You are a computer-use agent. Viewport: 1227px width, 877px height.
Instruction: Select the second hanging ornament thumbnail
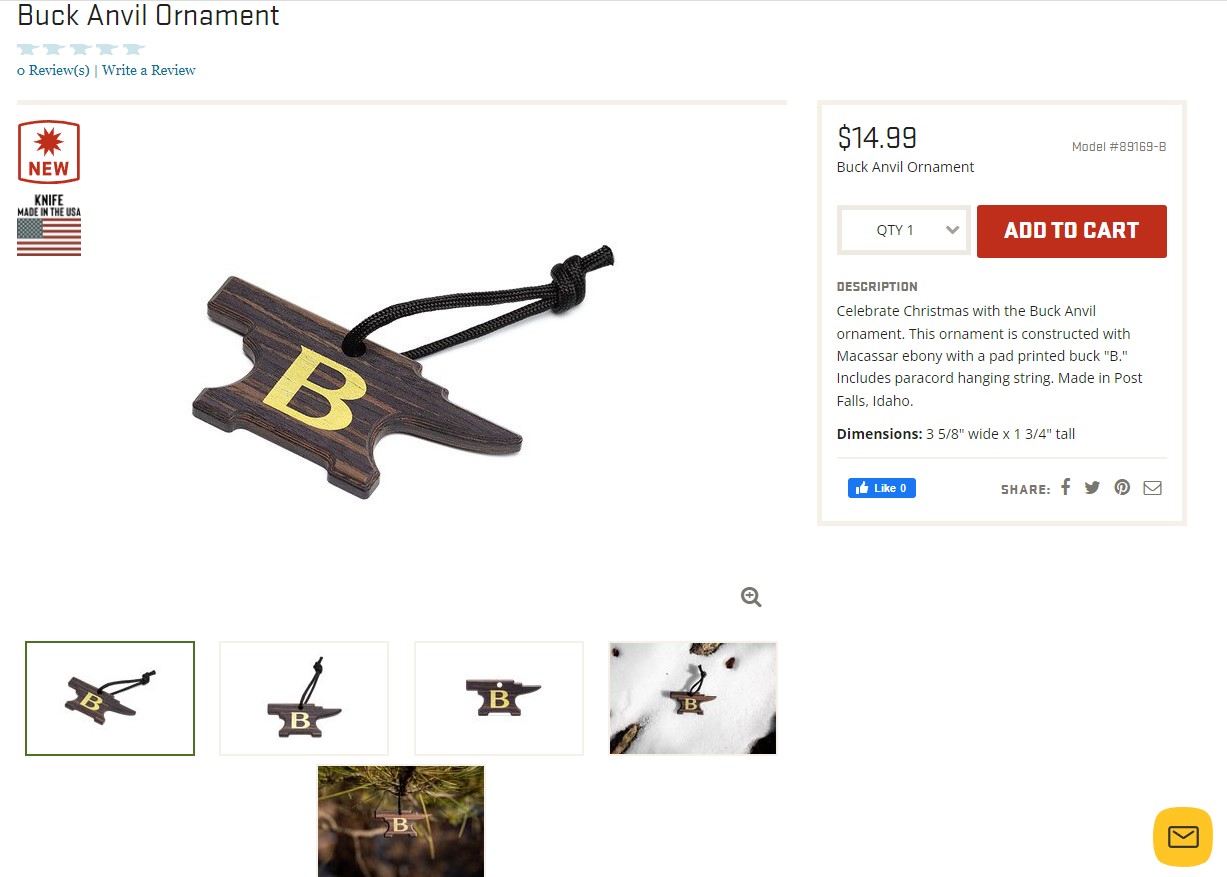coord(304,698)
